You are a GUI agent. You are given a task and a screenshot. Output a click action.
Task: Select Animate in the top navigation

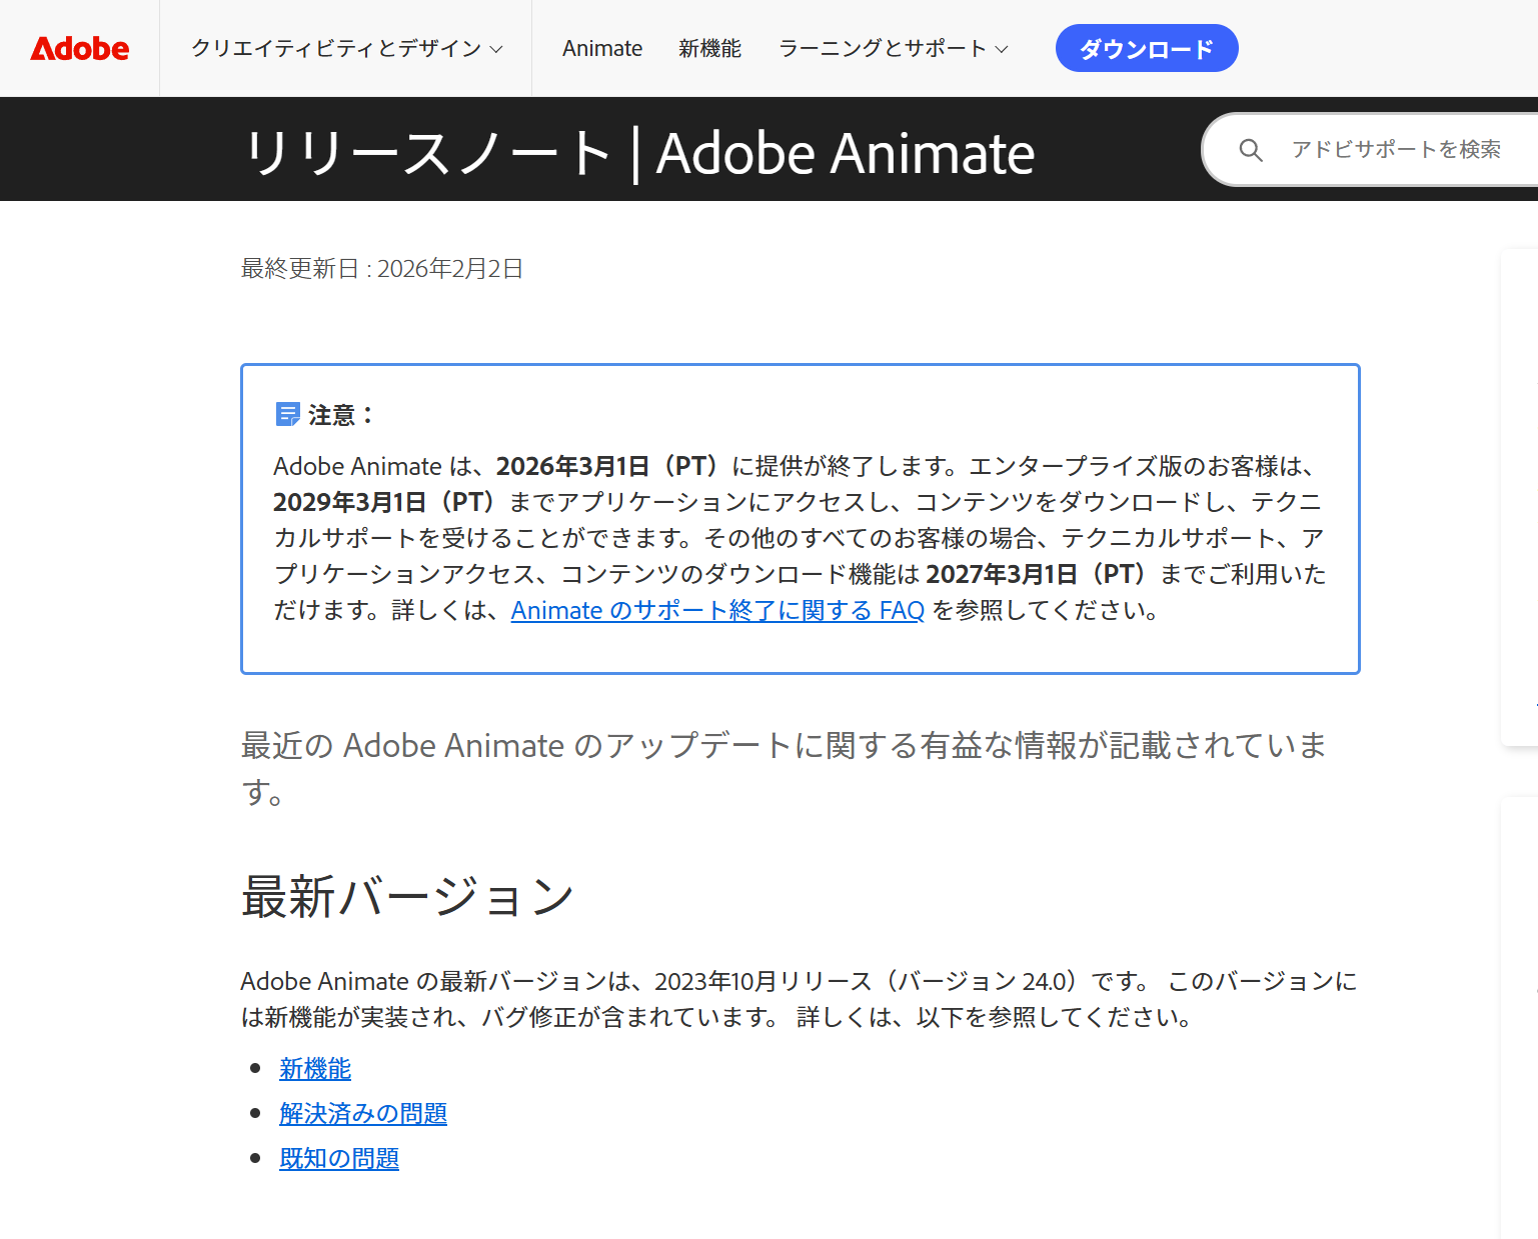602,48
